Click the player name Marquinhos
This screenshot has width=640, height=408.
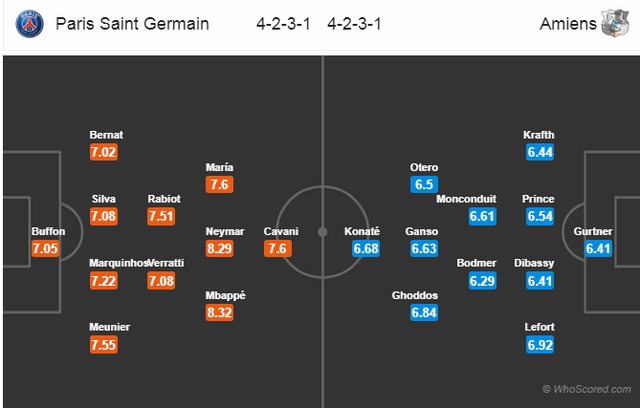[119, 263]
